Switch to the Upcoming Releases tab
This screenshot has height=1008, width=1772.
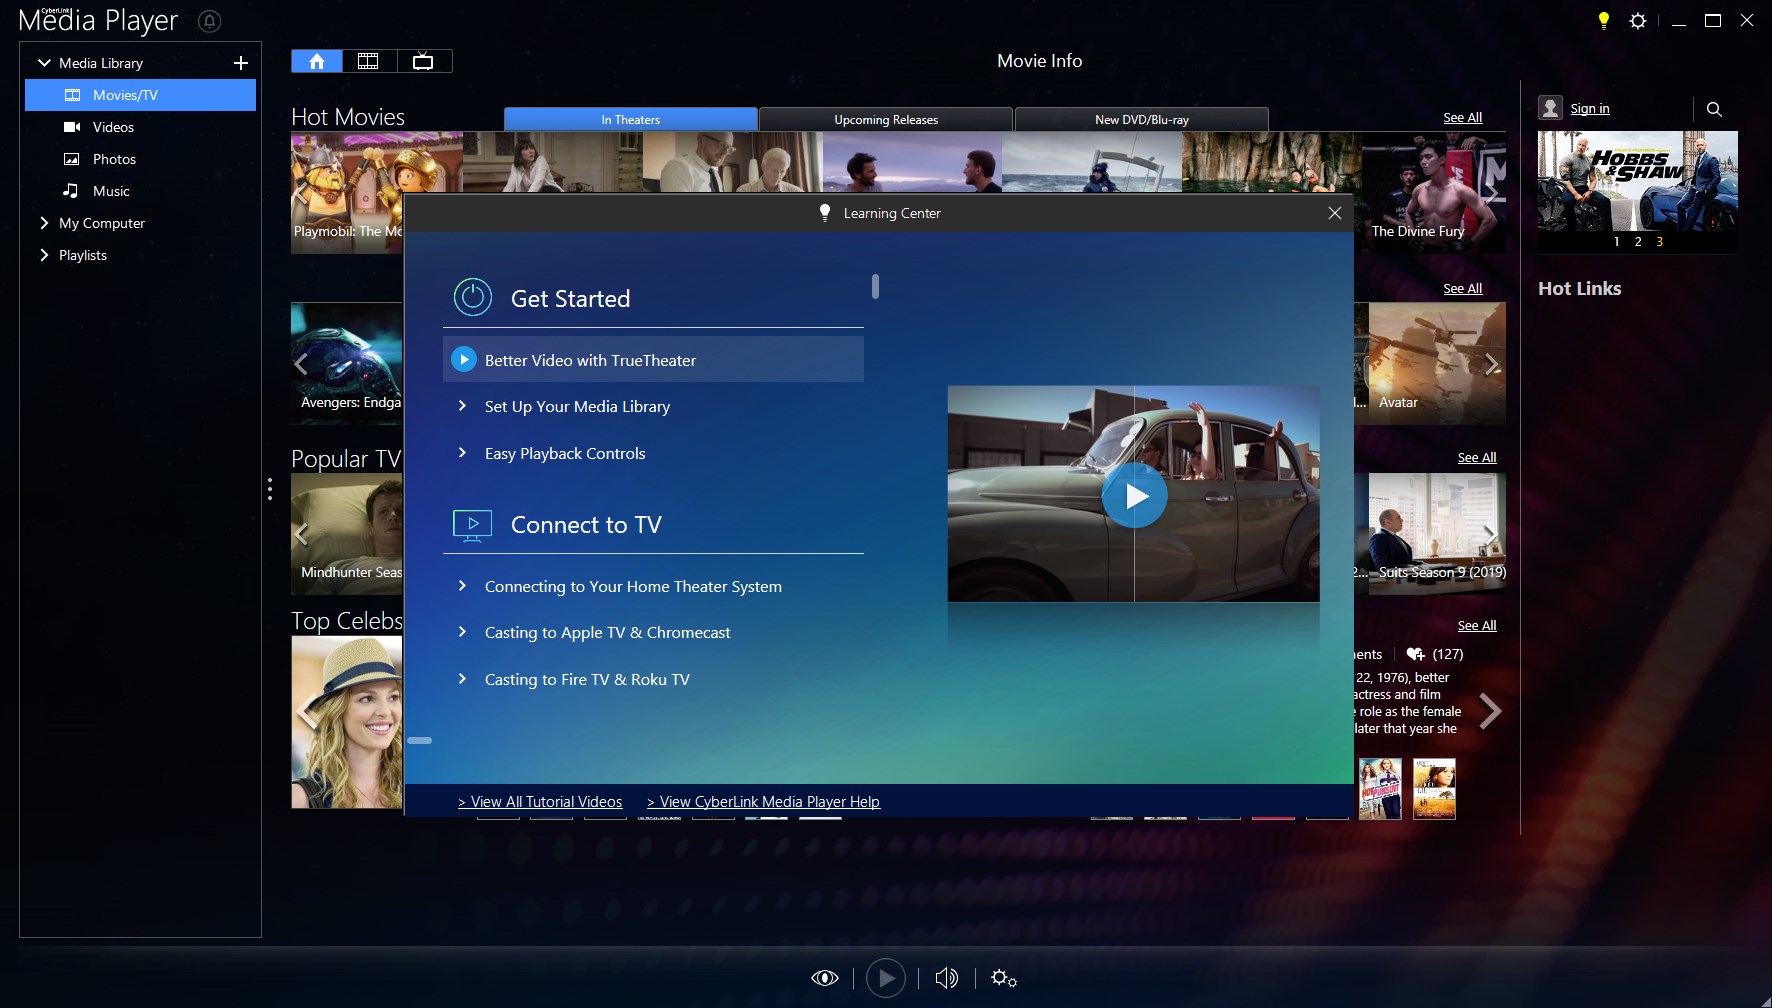tap(884, 119)
